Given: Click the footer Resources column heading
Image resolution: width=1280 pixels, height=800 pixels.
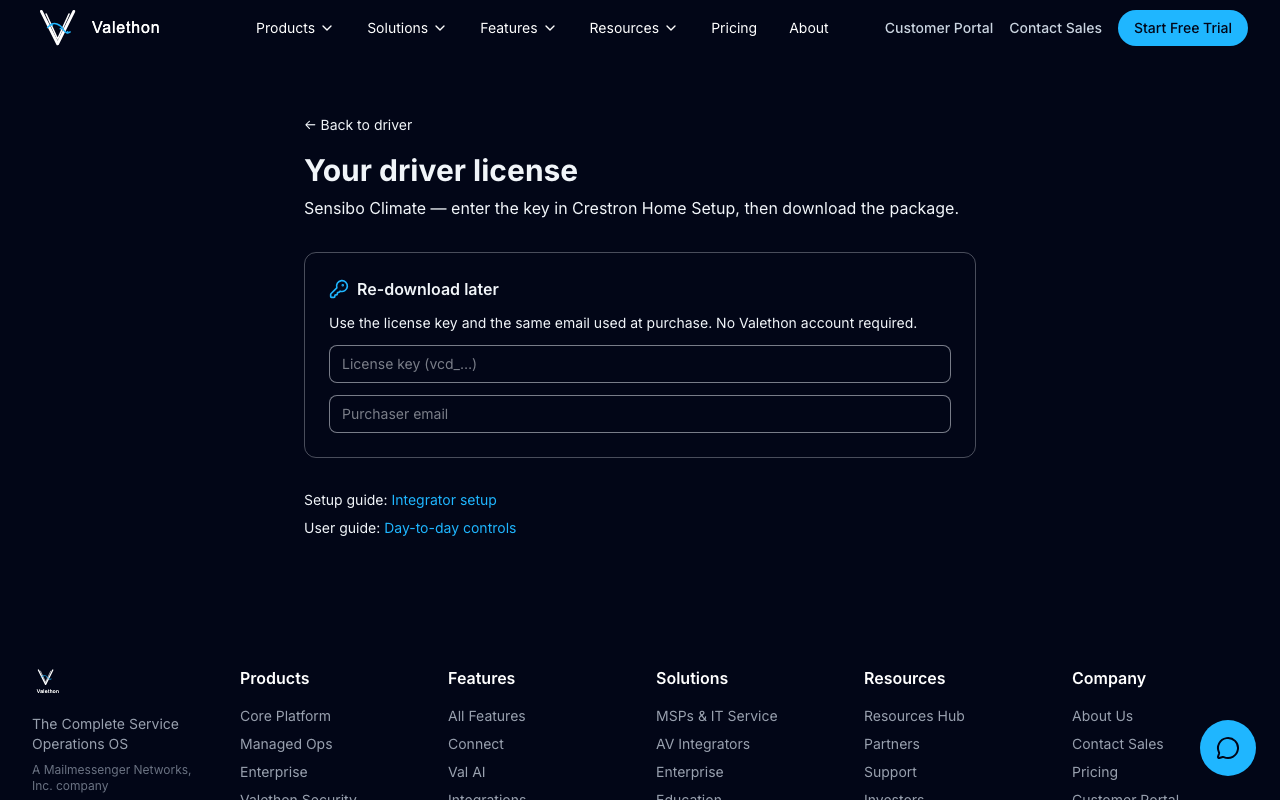Looking at the screenshot, I should click(x=905, y=678).
